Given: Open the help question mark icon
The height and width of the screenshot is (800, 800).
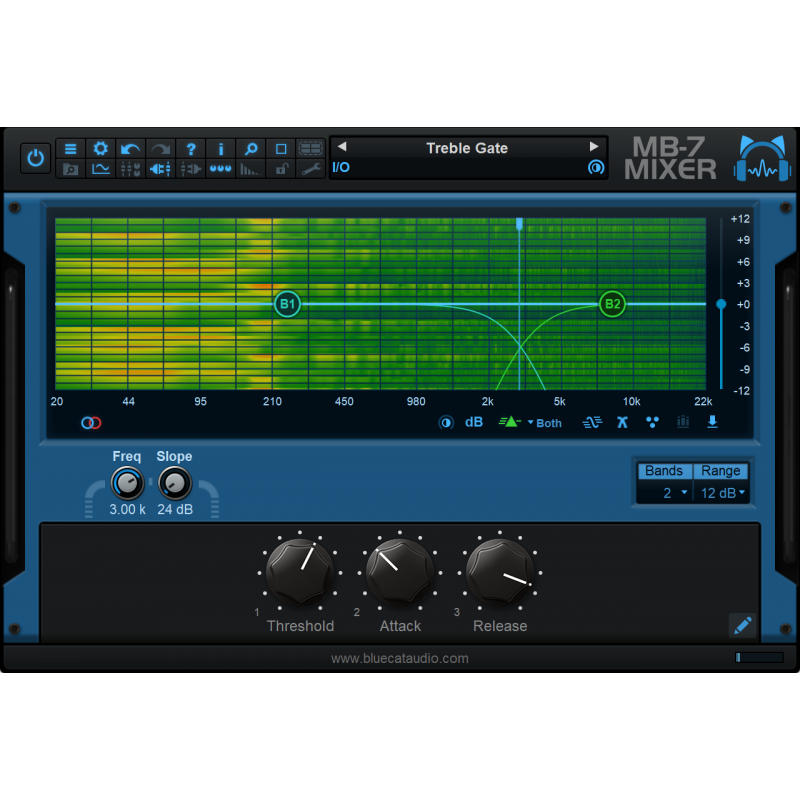Looking at the screenshot, I should coord(190,147).
